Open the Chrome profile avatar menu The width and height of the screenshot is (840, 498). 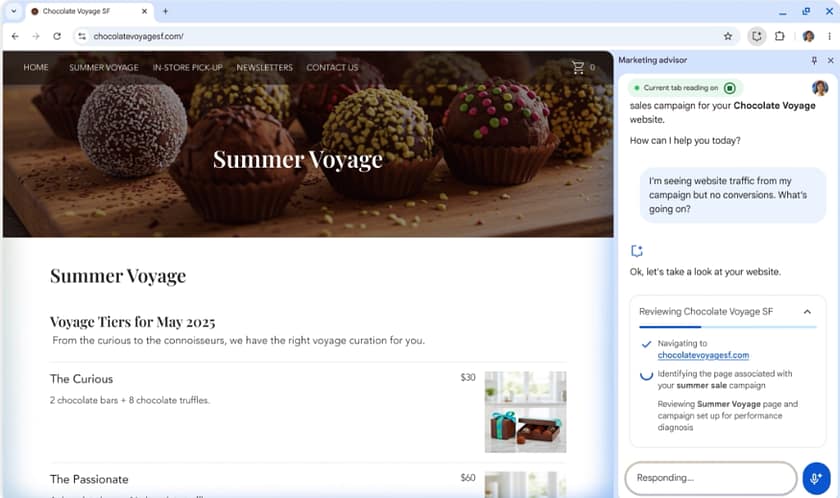pyautogui.click(x=808, y=36)
